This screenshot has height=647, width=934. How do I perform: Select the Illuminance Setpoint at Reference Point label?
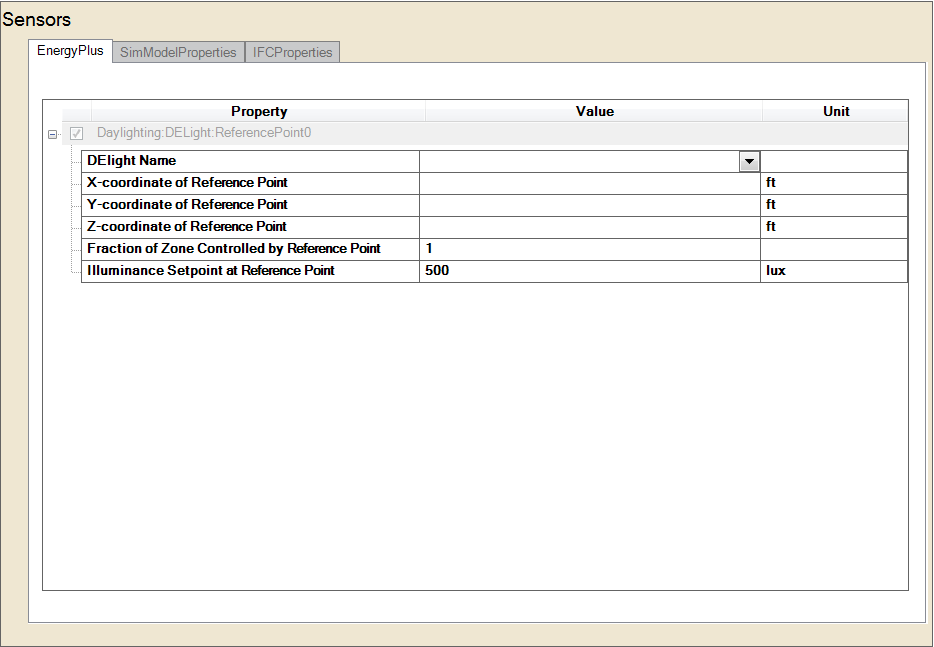pyautogui.click(x=210, y=271)
